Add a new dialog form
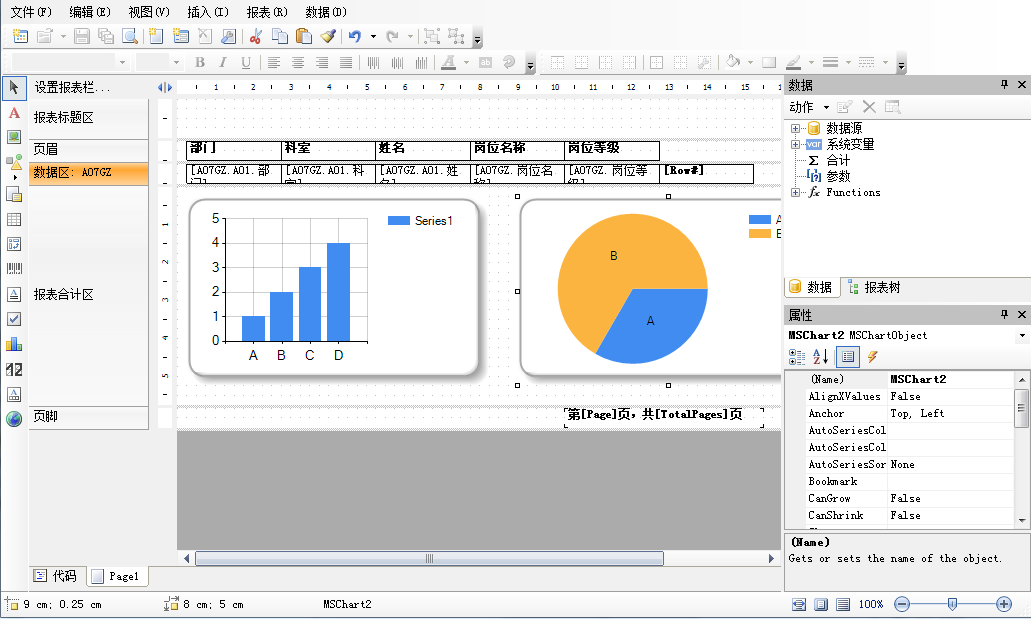 [180, 36]
